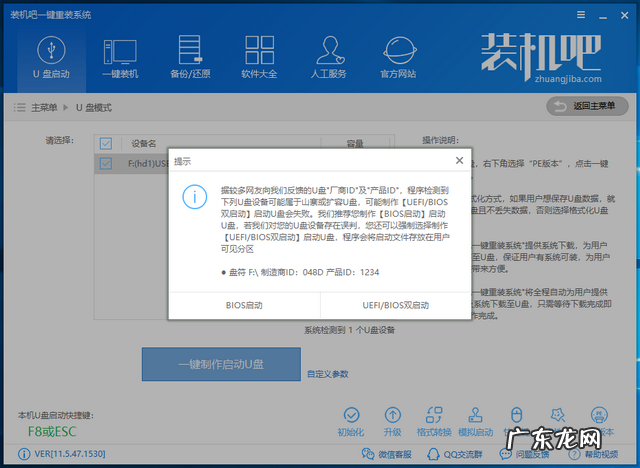Click the 设备名 column header
Screen dimensions: 640x468
(144, 143)
